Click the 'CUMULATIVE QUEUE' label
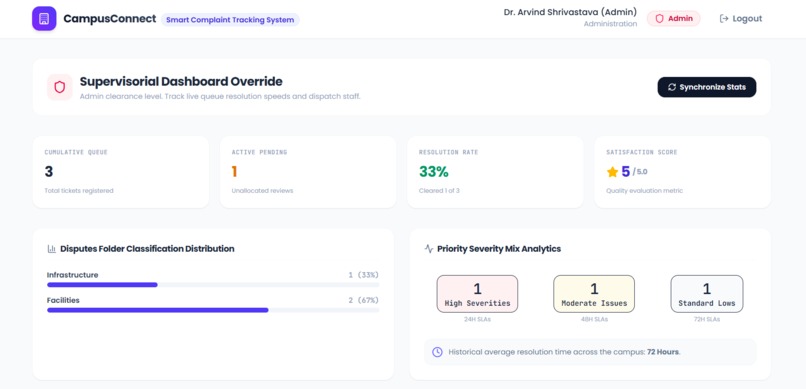Image resolution: width=806 pixels, height=389 pixels. (x=76, y=152)
